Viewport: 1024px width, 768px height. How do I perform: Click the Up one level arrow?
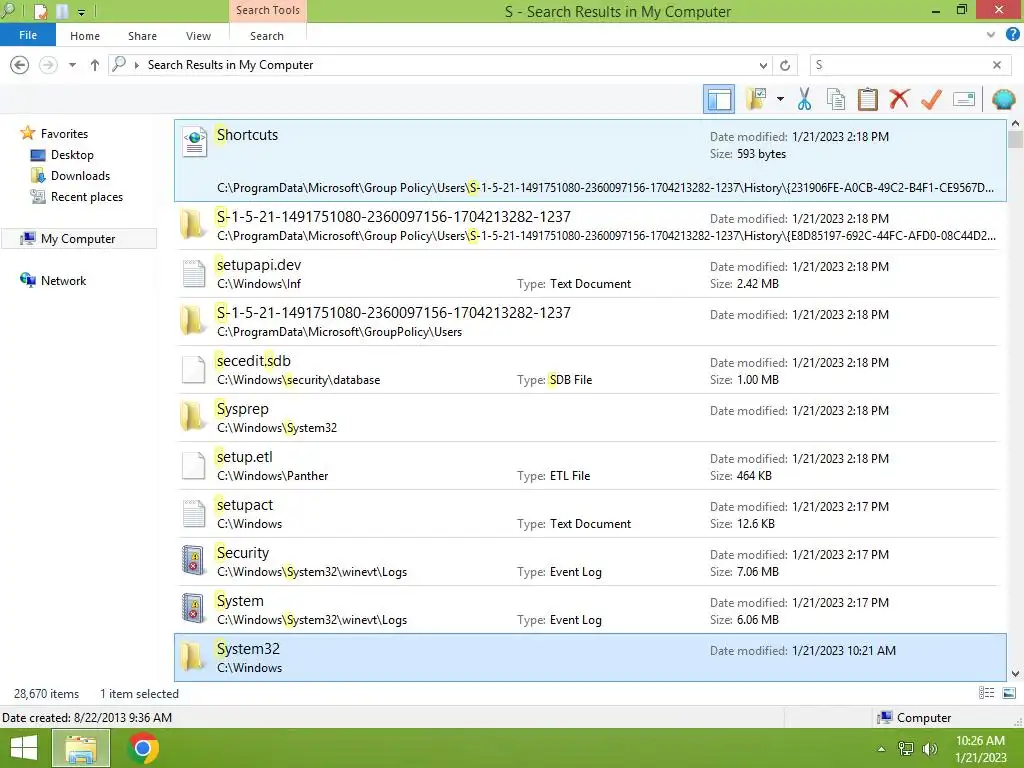coord(95,65)
